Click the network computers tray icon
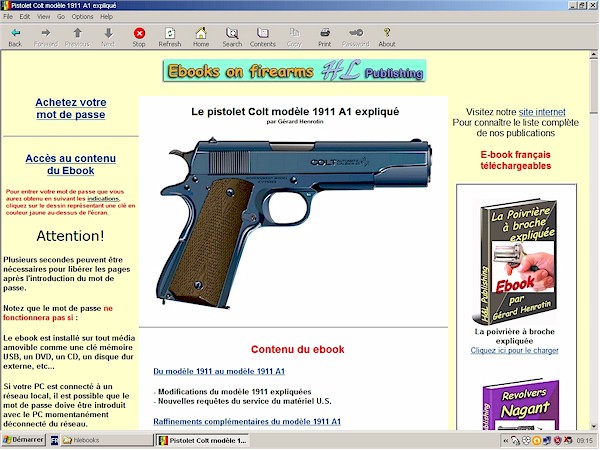The width and height of the screenshot is (600, 450). (546, 441)
